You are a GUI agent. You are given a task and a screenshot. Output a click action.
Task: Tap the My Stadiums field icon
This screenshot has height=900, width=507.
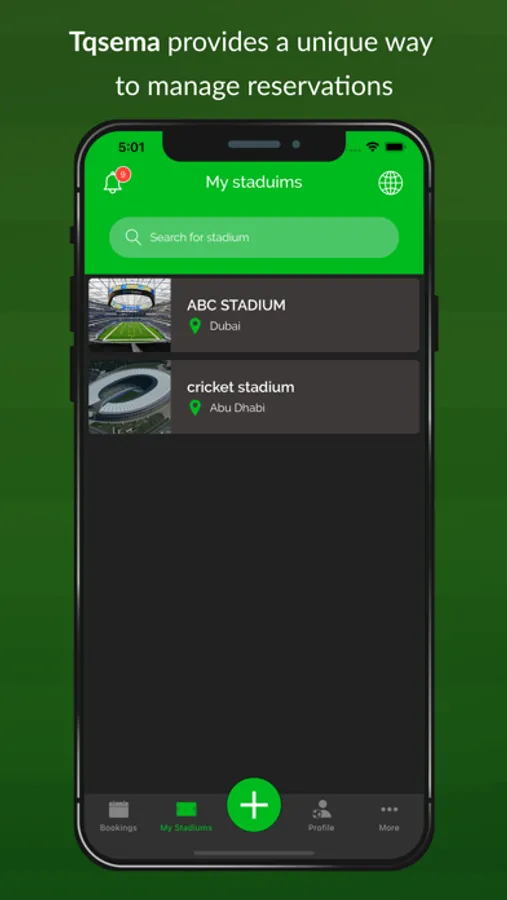click(186, 810)
